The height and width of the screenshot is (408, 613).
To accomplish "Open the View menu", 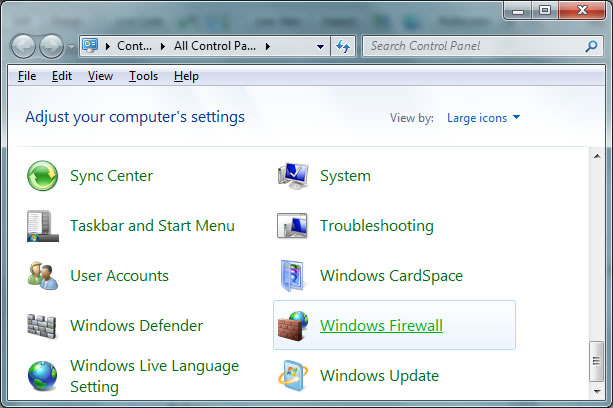I will tap(100, 76).
